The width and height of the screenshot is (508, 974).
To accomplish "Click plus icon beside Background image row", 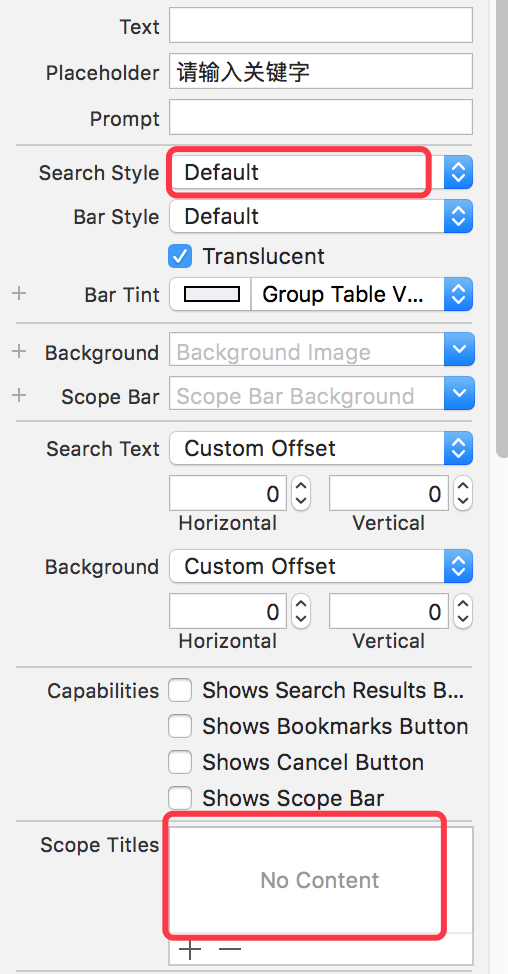I will 19,352.
